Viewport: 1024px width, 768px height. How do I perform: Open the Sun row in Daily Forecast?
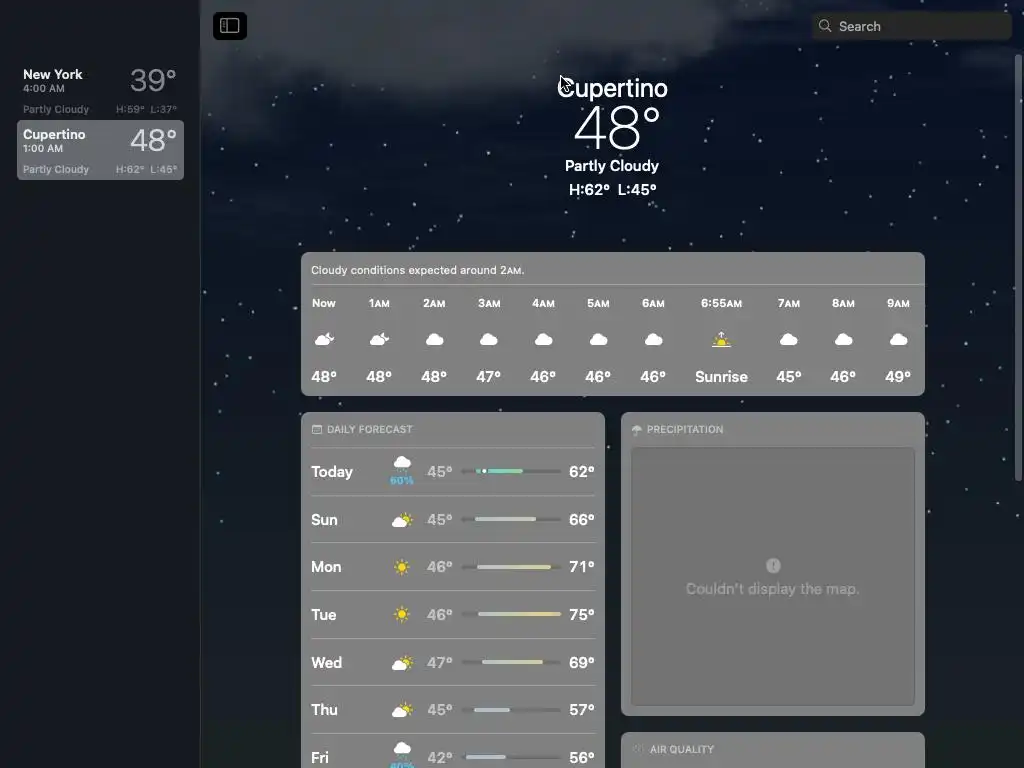[x=453, y=520]
